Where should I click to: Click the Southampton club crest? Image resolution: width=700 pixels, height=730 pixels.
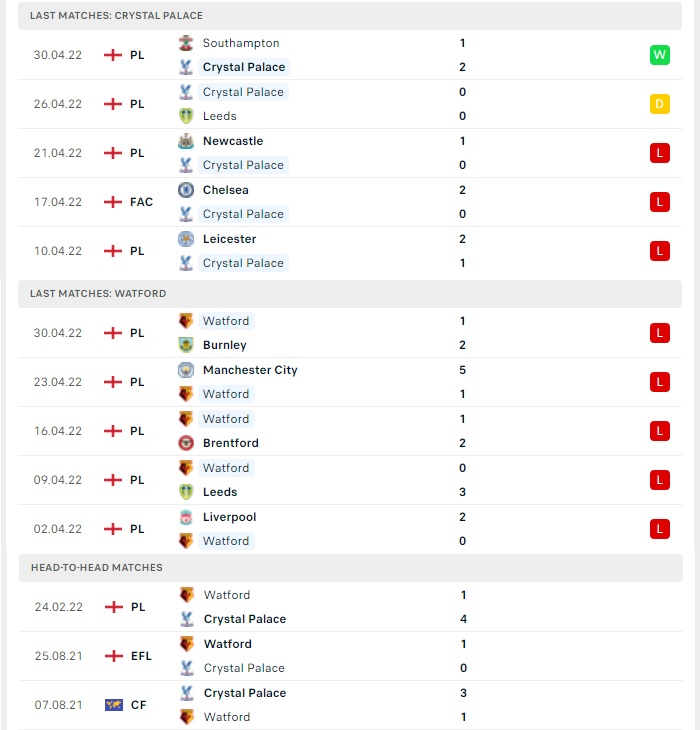point(186,43)
